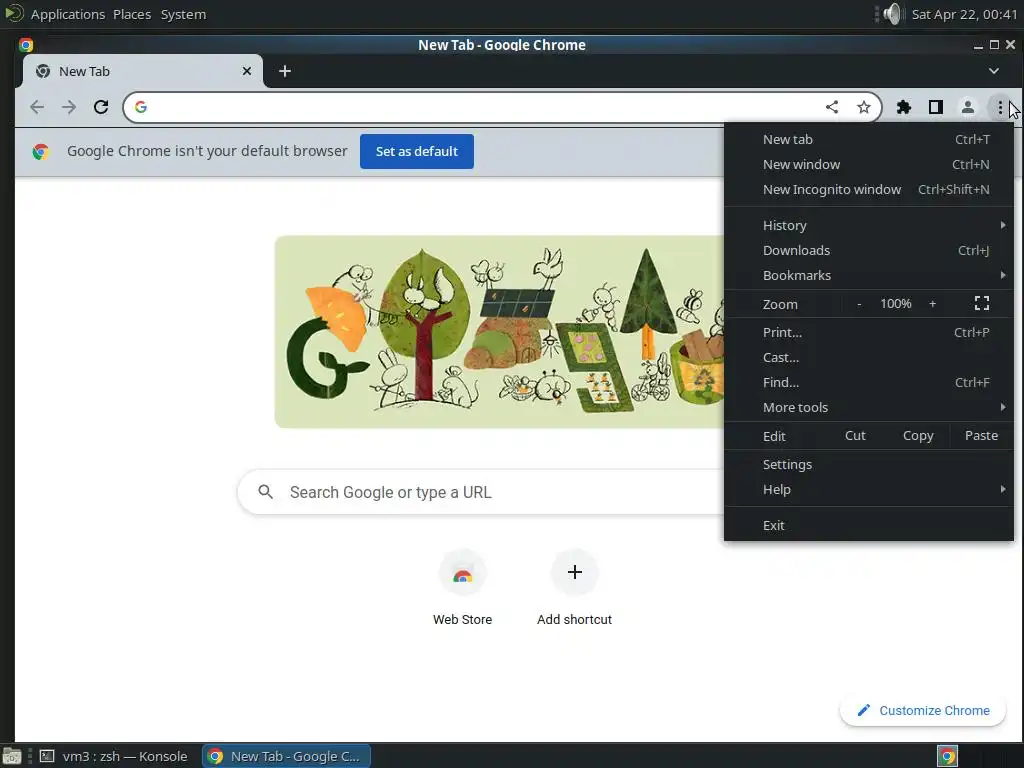1024x768 pixels.
Task: Open New Incognito window
Action: pyautogui.click(x=869, y=189)
